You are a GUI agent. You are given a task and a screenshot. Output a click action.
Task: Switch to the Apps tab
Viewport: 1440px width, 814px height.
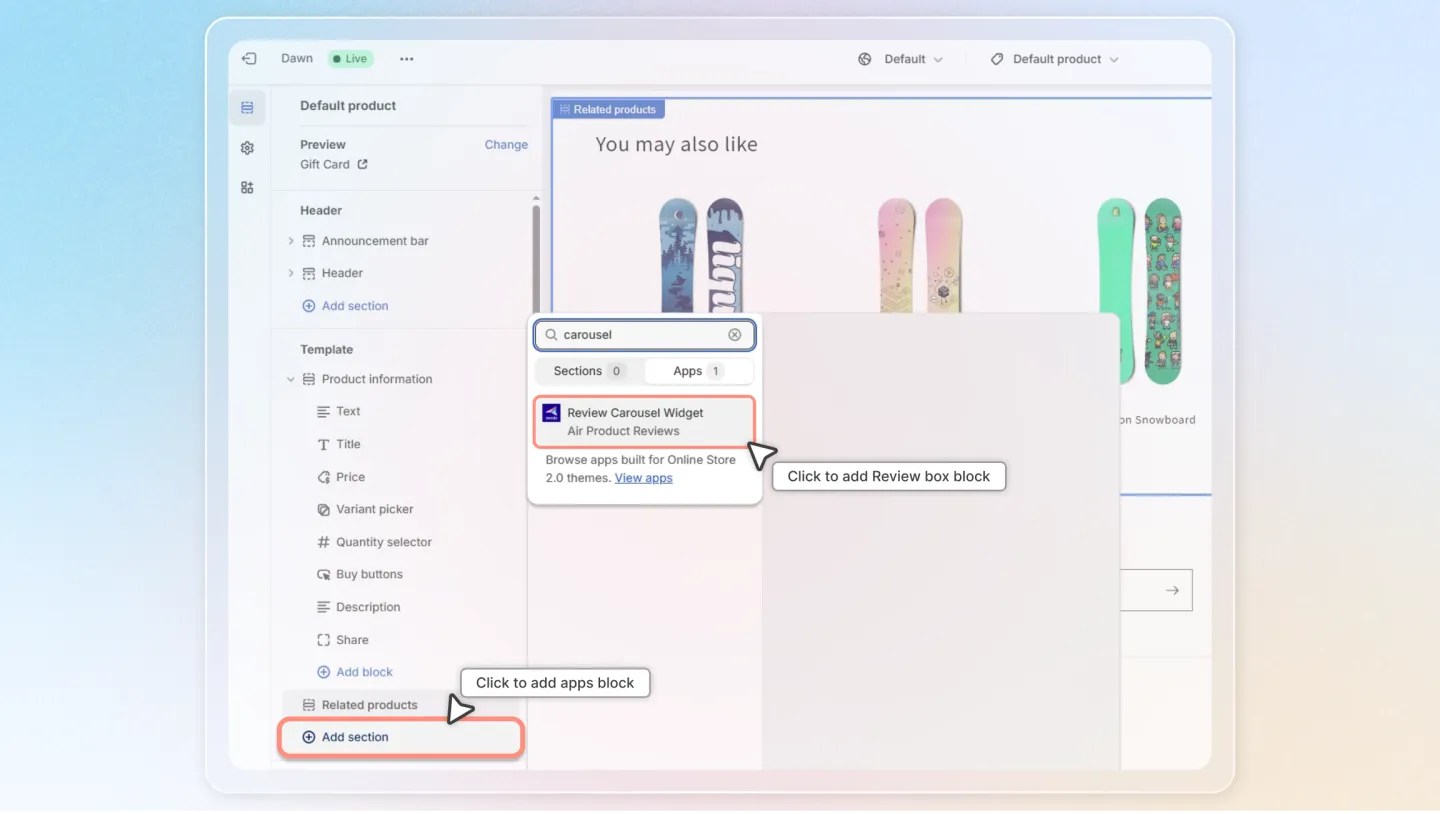pos(699,371)
